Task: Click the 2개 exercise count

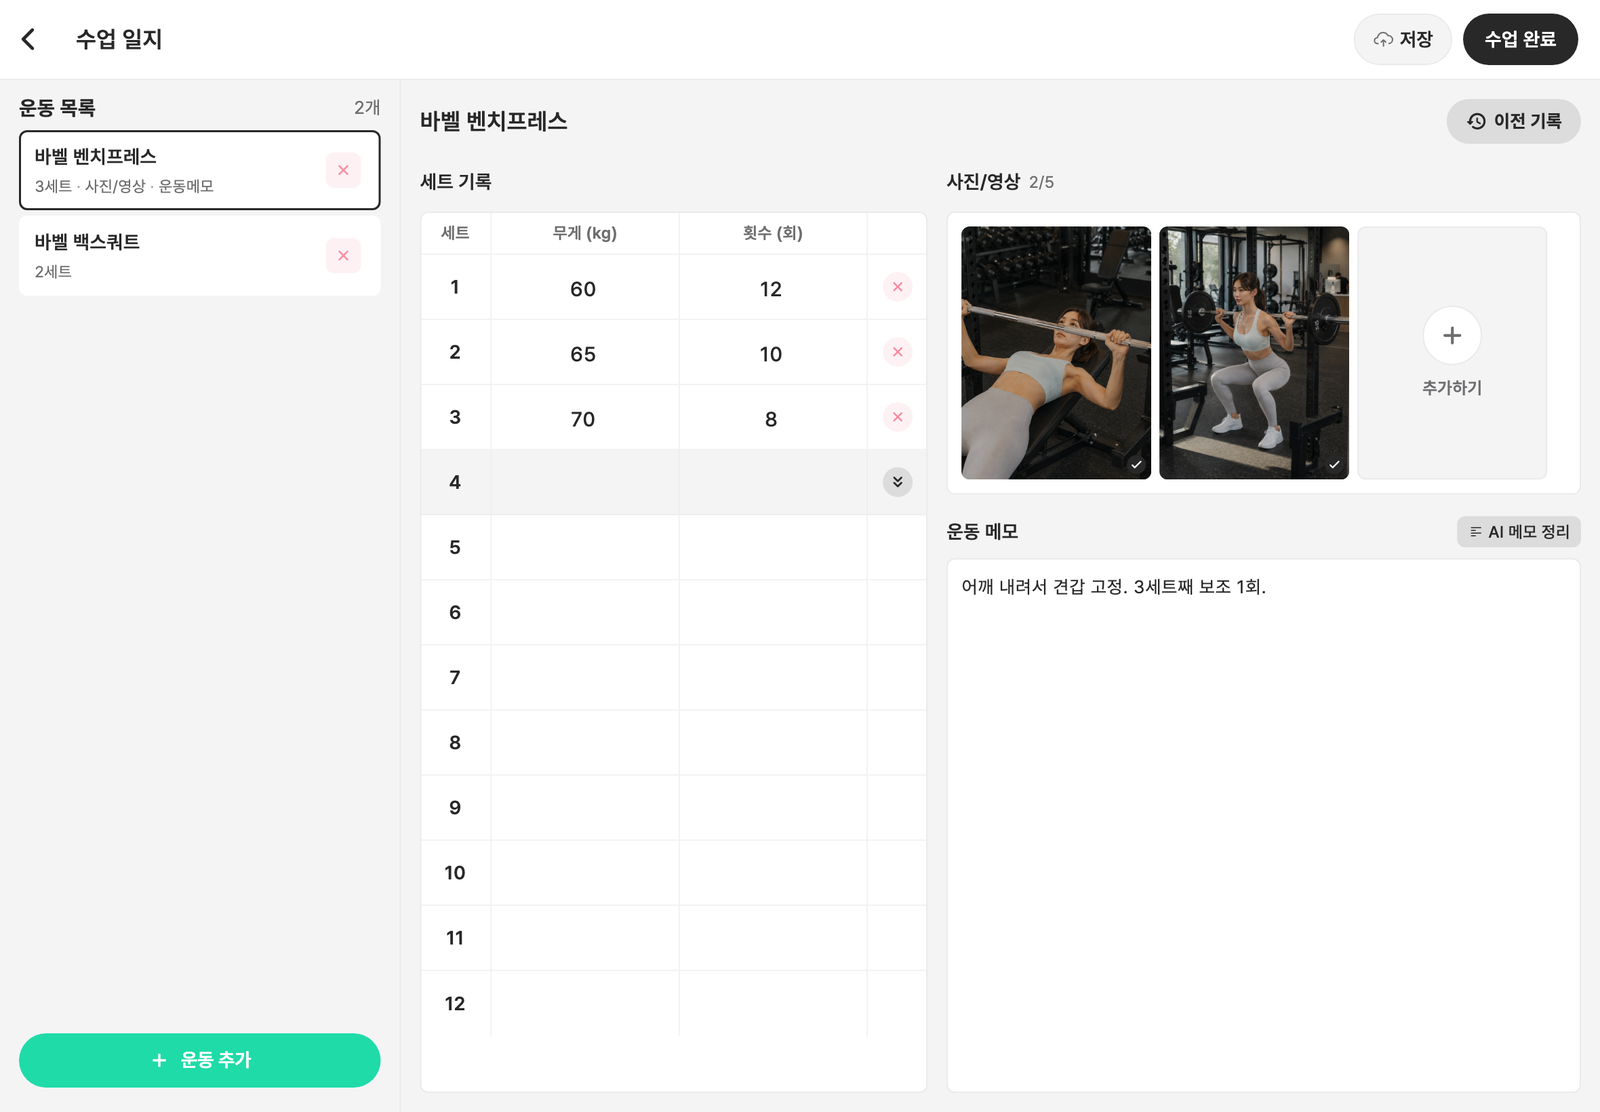Action: point(367,107)
